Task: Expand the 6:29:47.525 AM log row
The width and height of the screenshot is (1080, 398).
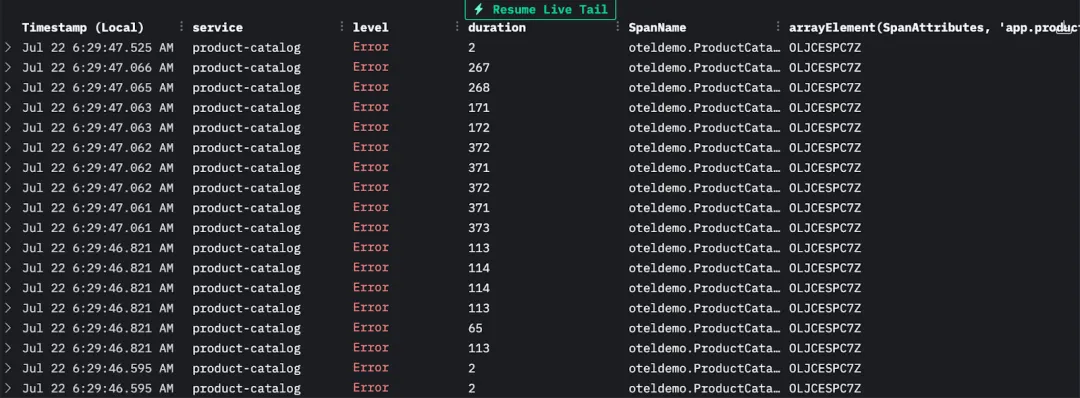Action: [x=8, y=48]
